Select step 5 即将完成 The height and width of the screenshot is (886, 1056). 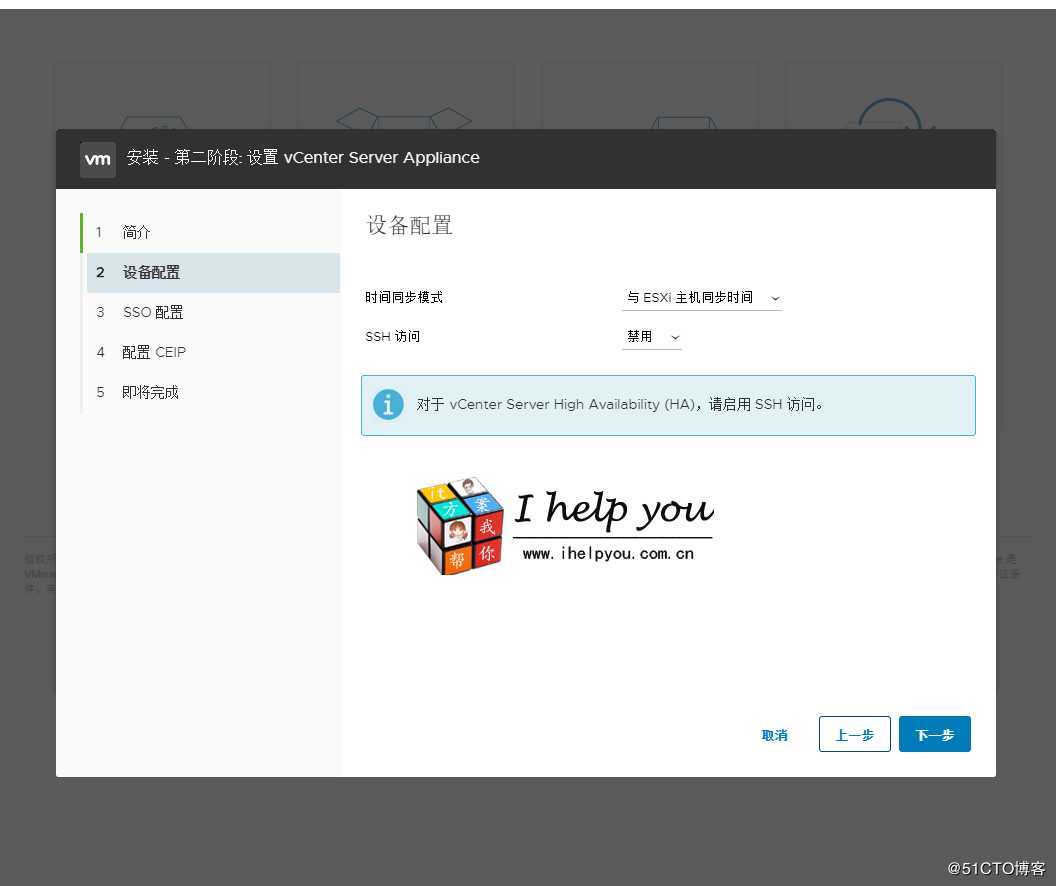pyautogui.click(x=213, y=392)
